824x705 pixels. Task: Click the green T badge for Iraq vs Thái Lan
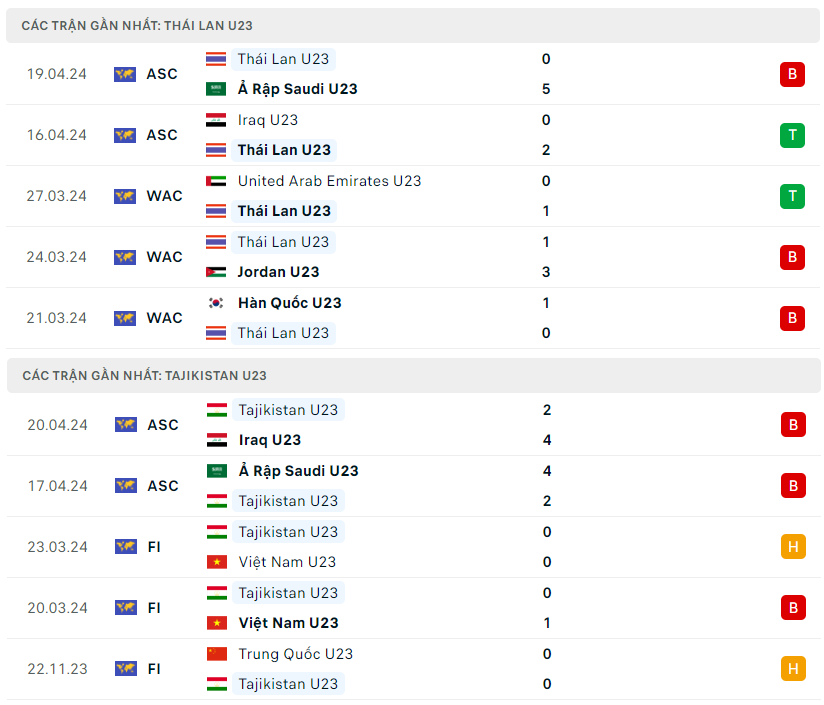792,135
